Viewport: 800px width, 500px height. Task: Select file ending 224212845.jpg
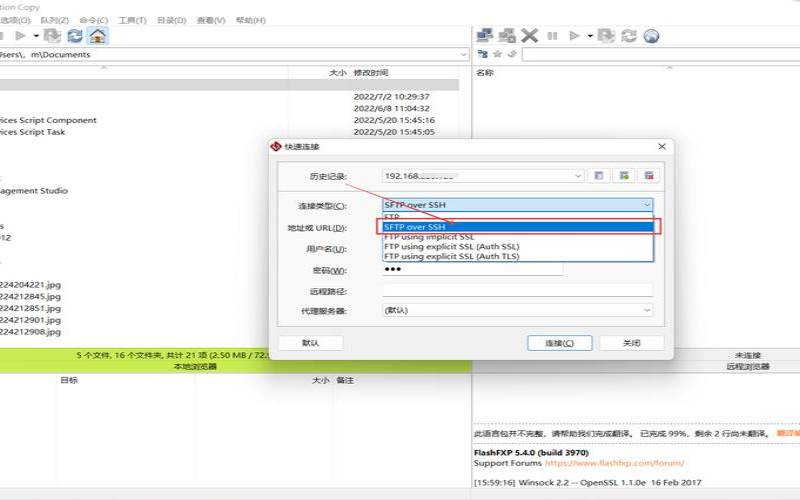[x=30, y=296]
